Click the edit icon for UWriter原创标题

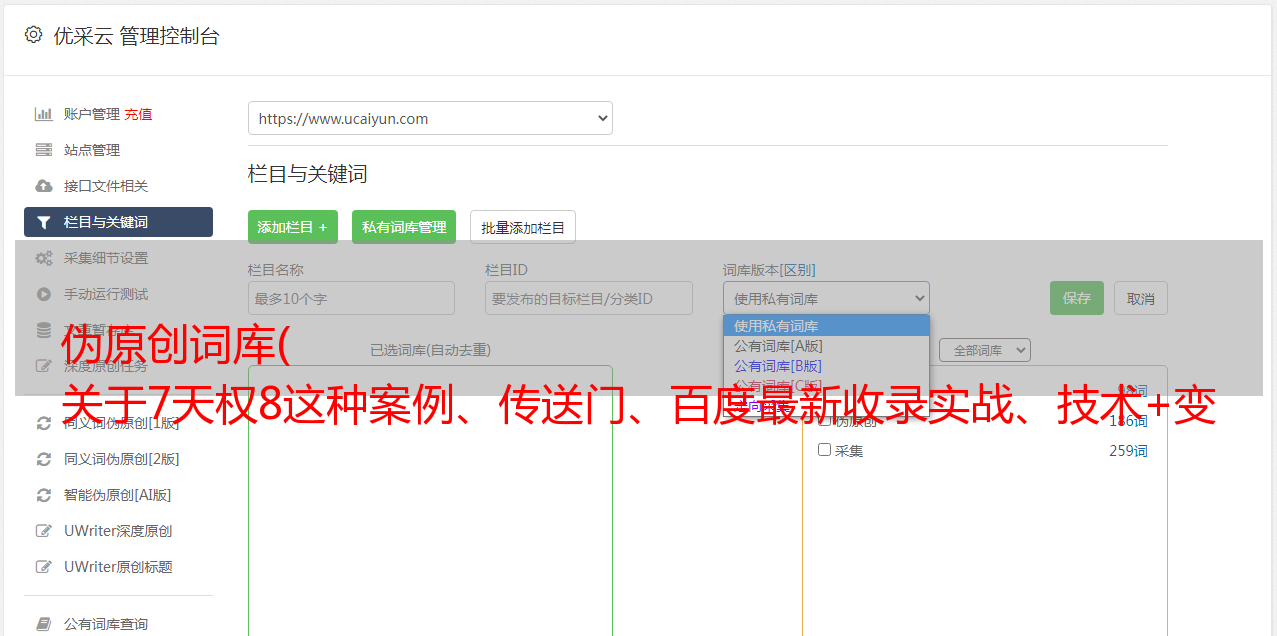click(x=44, y=567)
